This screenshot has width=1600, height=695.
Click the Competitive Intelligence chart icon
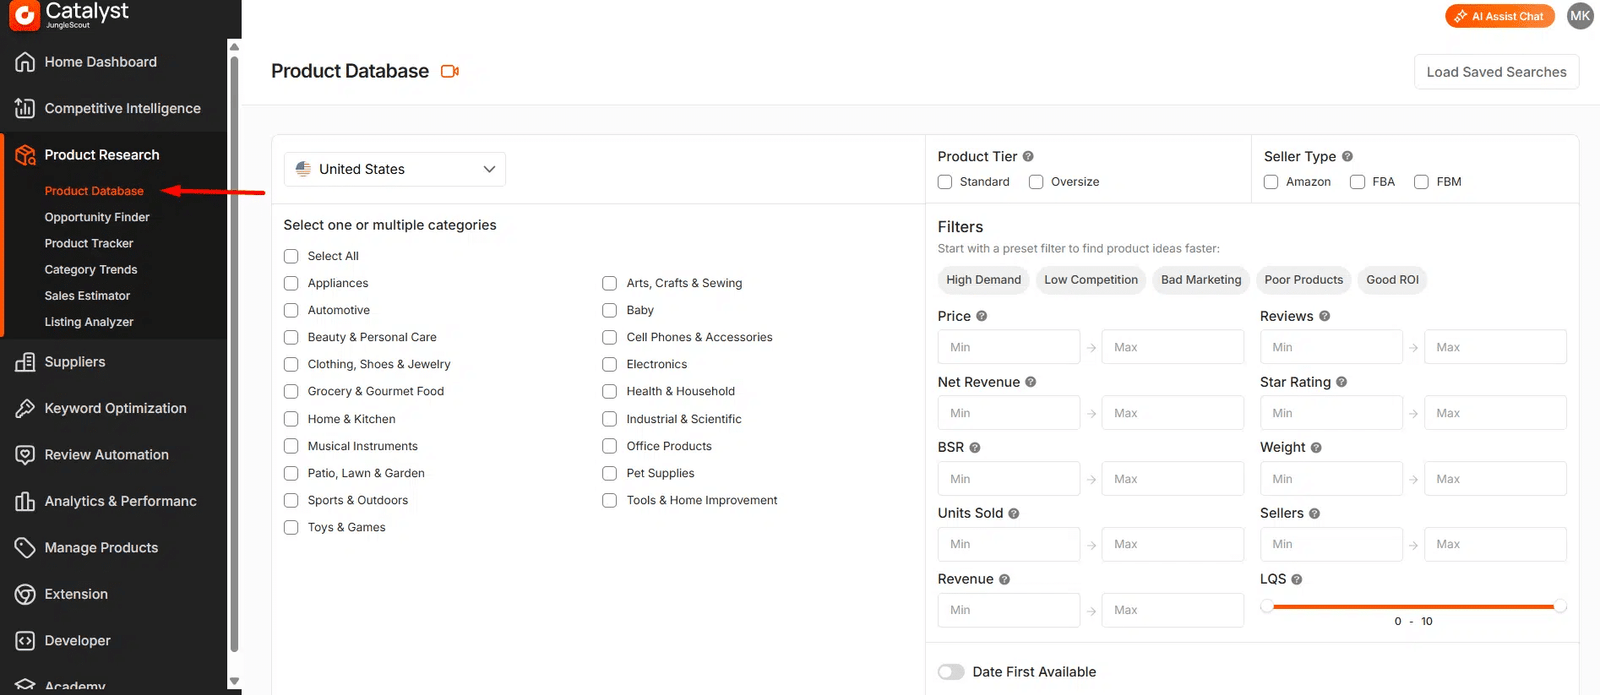coord(25,108)
